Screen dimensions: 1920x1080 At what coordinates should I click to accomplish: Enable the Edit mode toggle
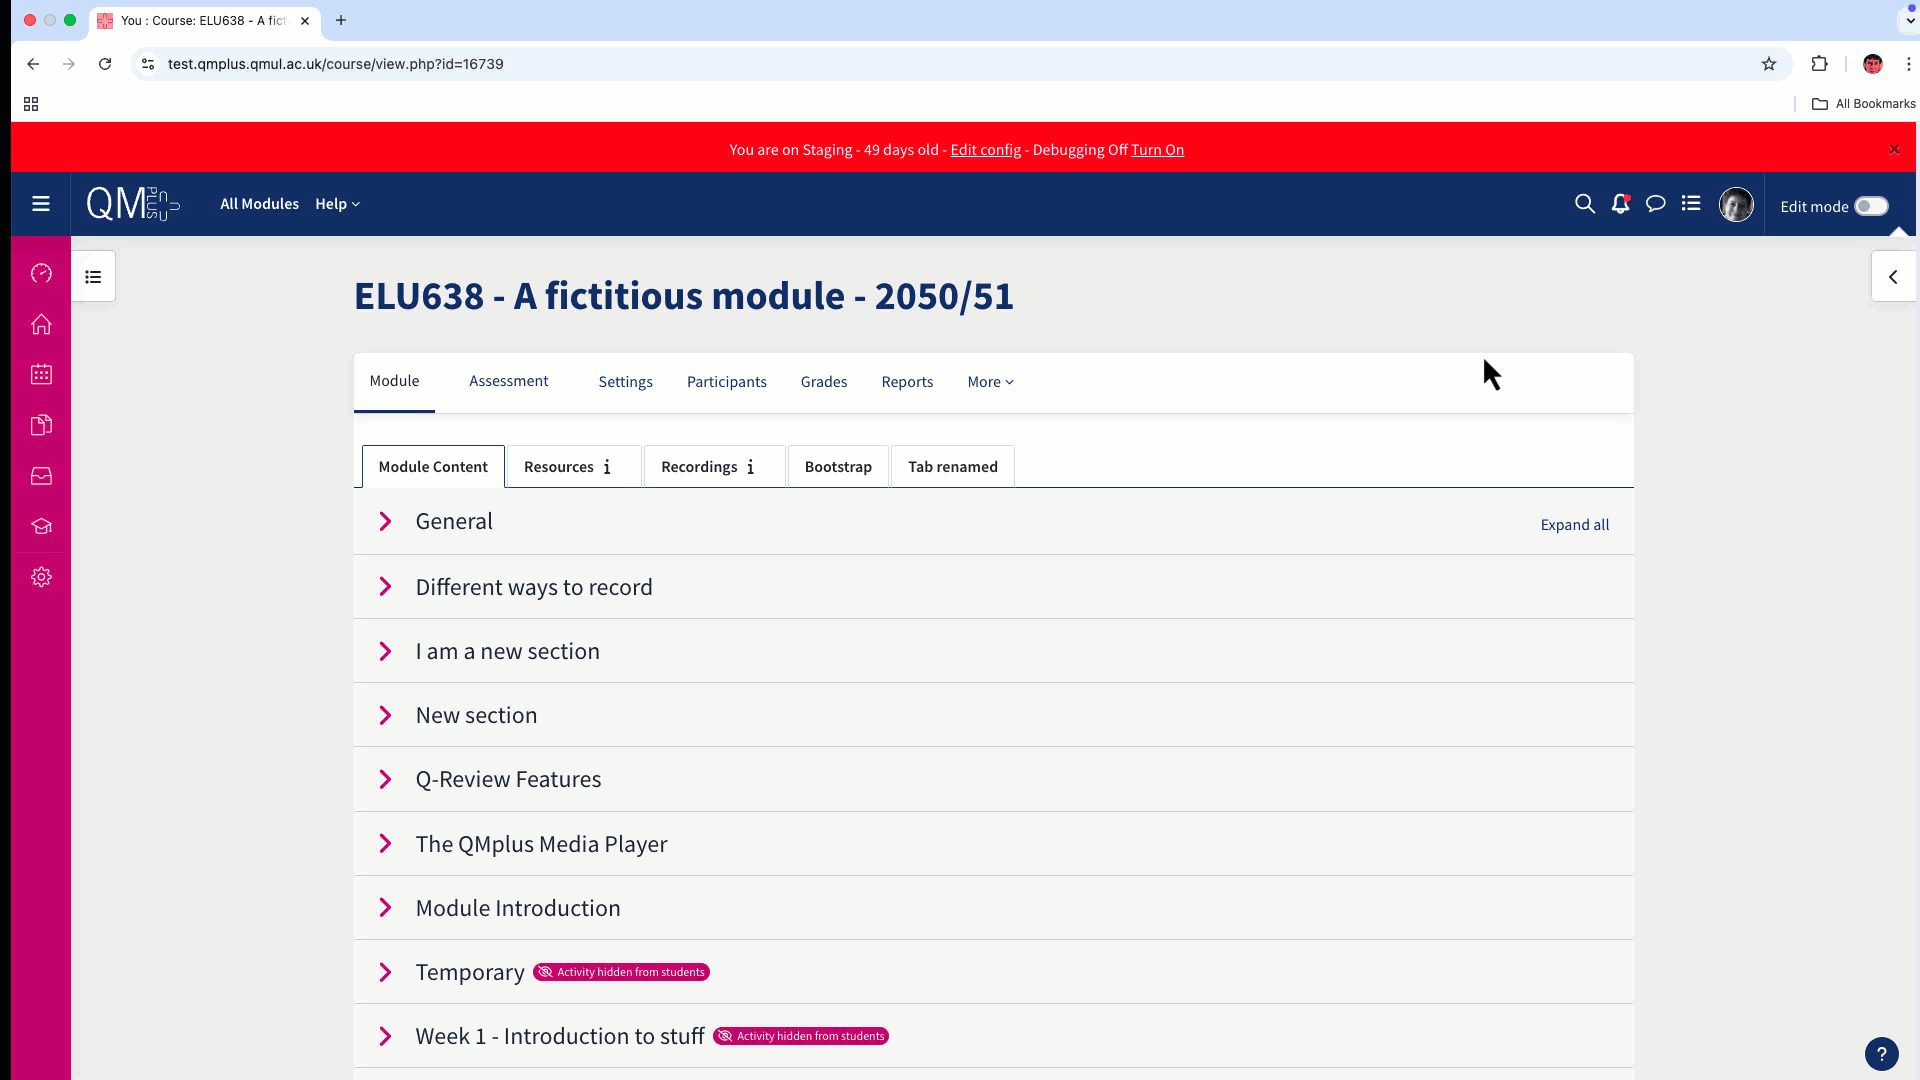pyautogui.click(x=1871, y=206)
